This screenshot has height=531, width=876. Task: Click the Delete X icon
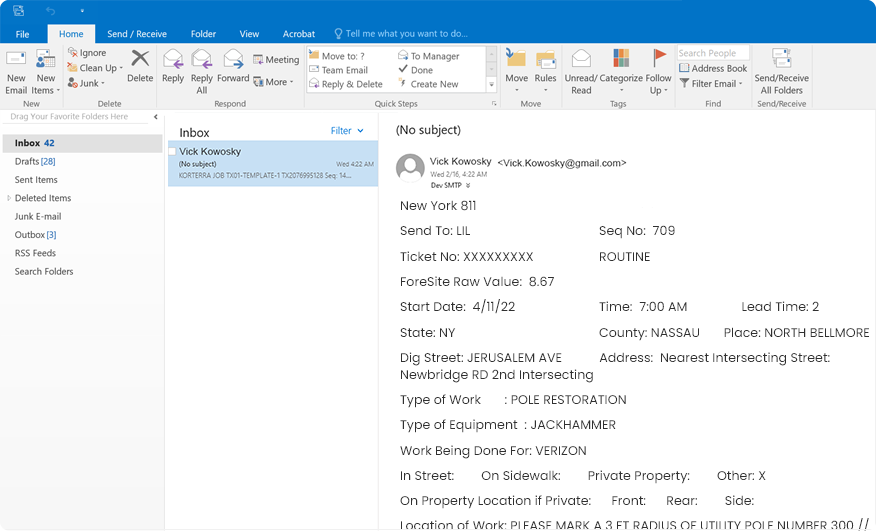pyautogui.click(x=140, y=58)
